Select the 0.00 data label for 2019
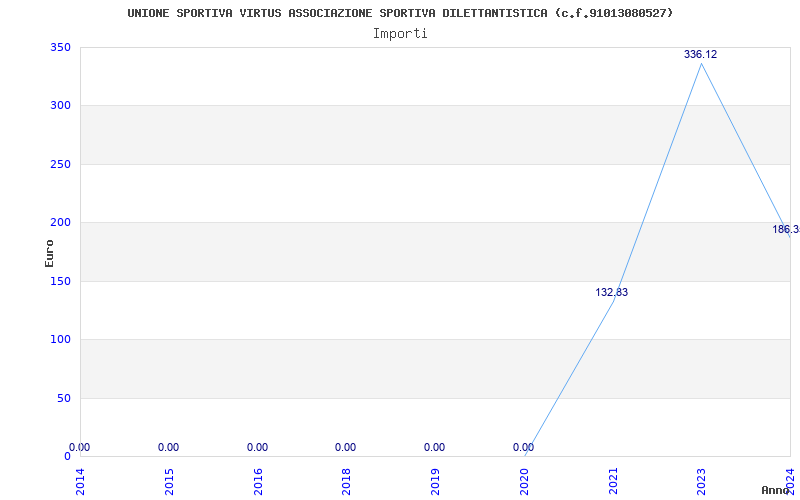Screen dimensions: 800x500 [434, 447]
